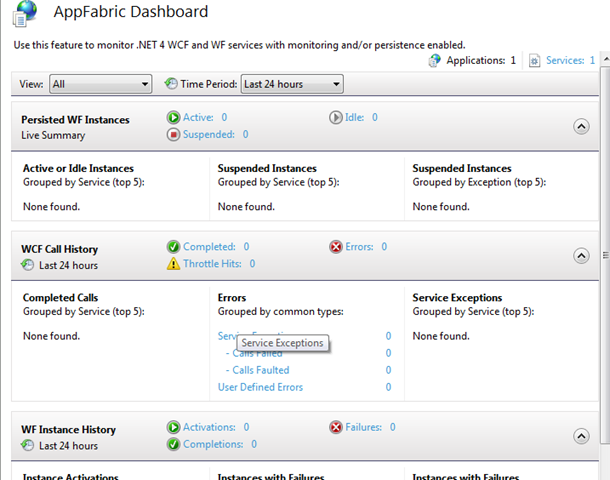Collapse the WF Instance History section
610x480 pixels.
tap(581, 436)
